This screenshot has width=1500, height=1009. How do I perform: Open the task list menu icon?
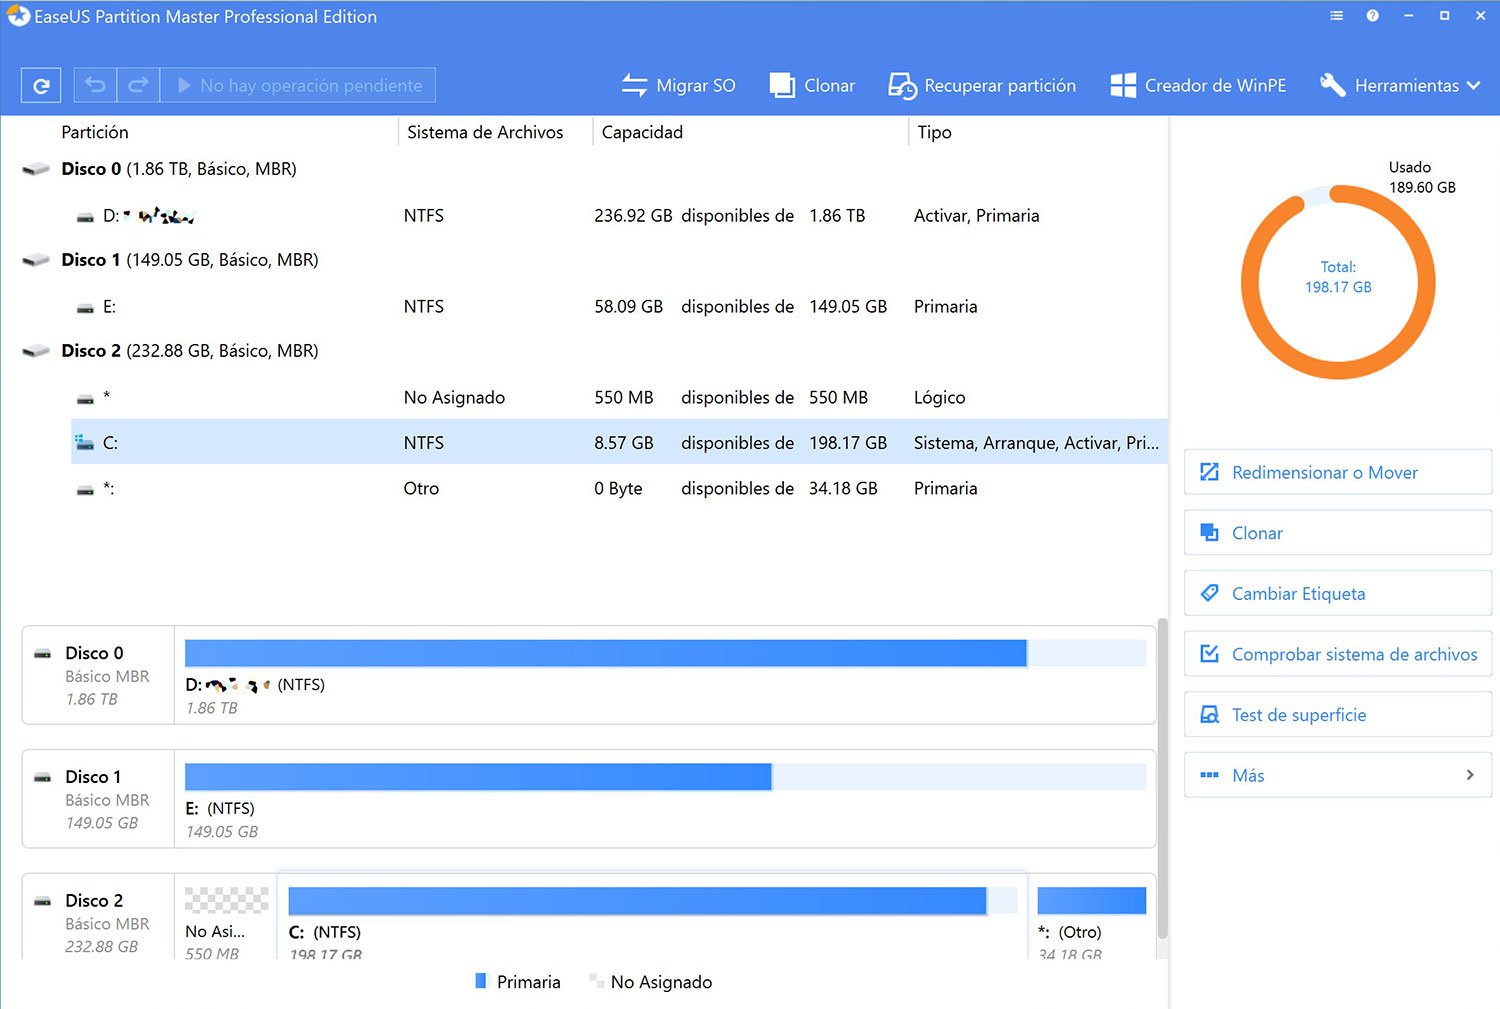pos(1336,16)
